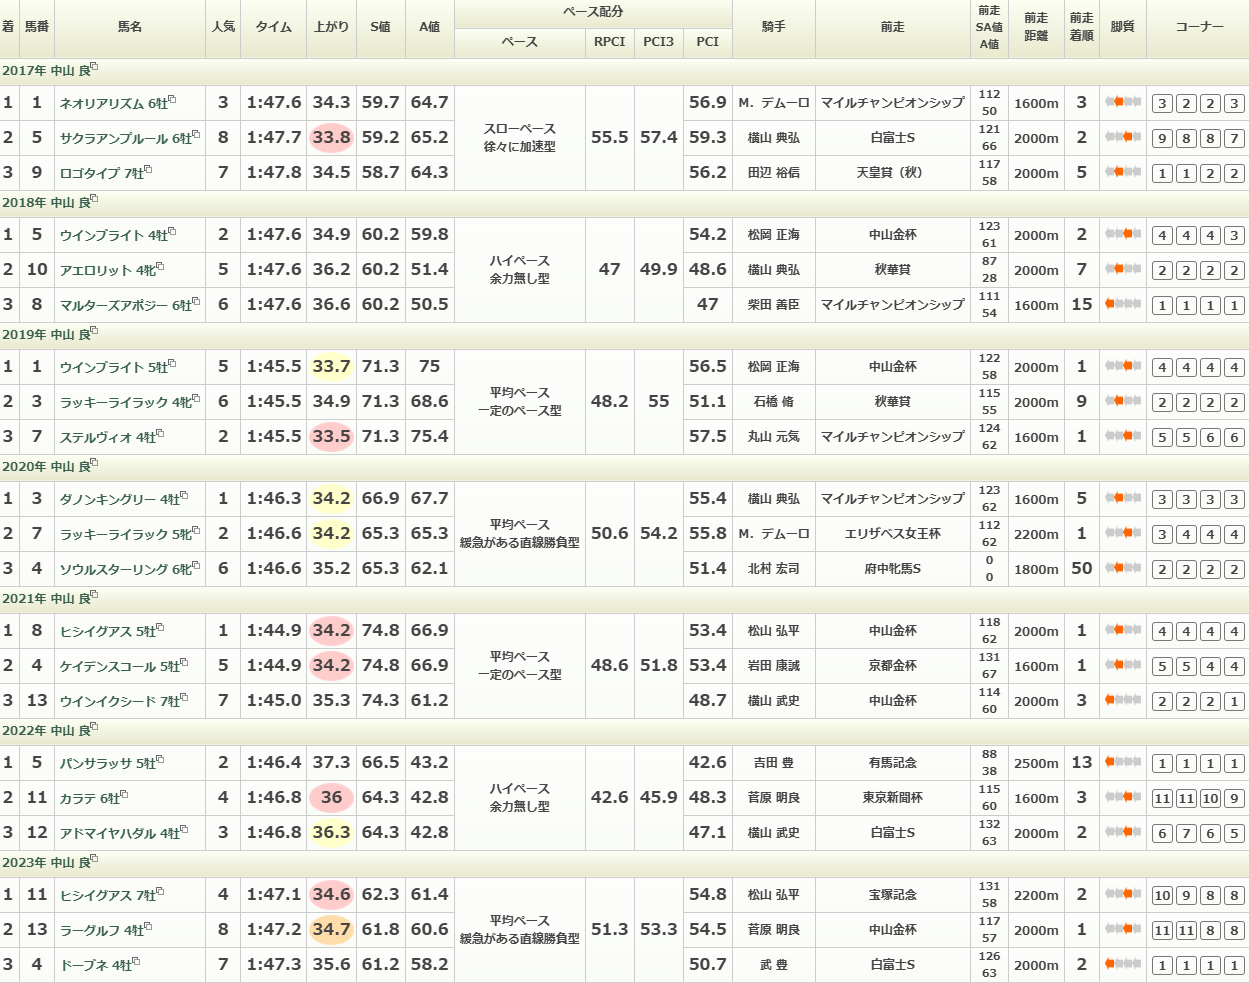Click the 騎手 column header
Screen dimensions: 1249x983
[773, 27]
